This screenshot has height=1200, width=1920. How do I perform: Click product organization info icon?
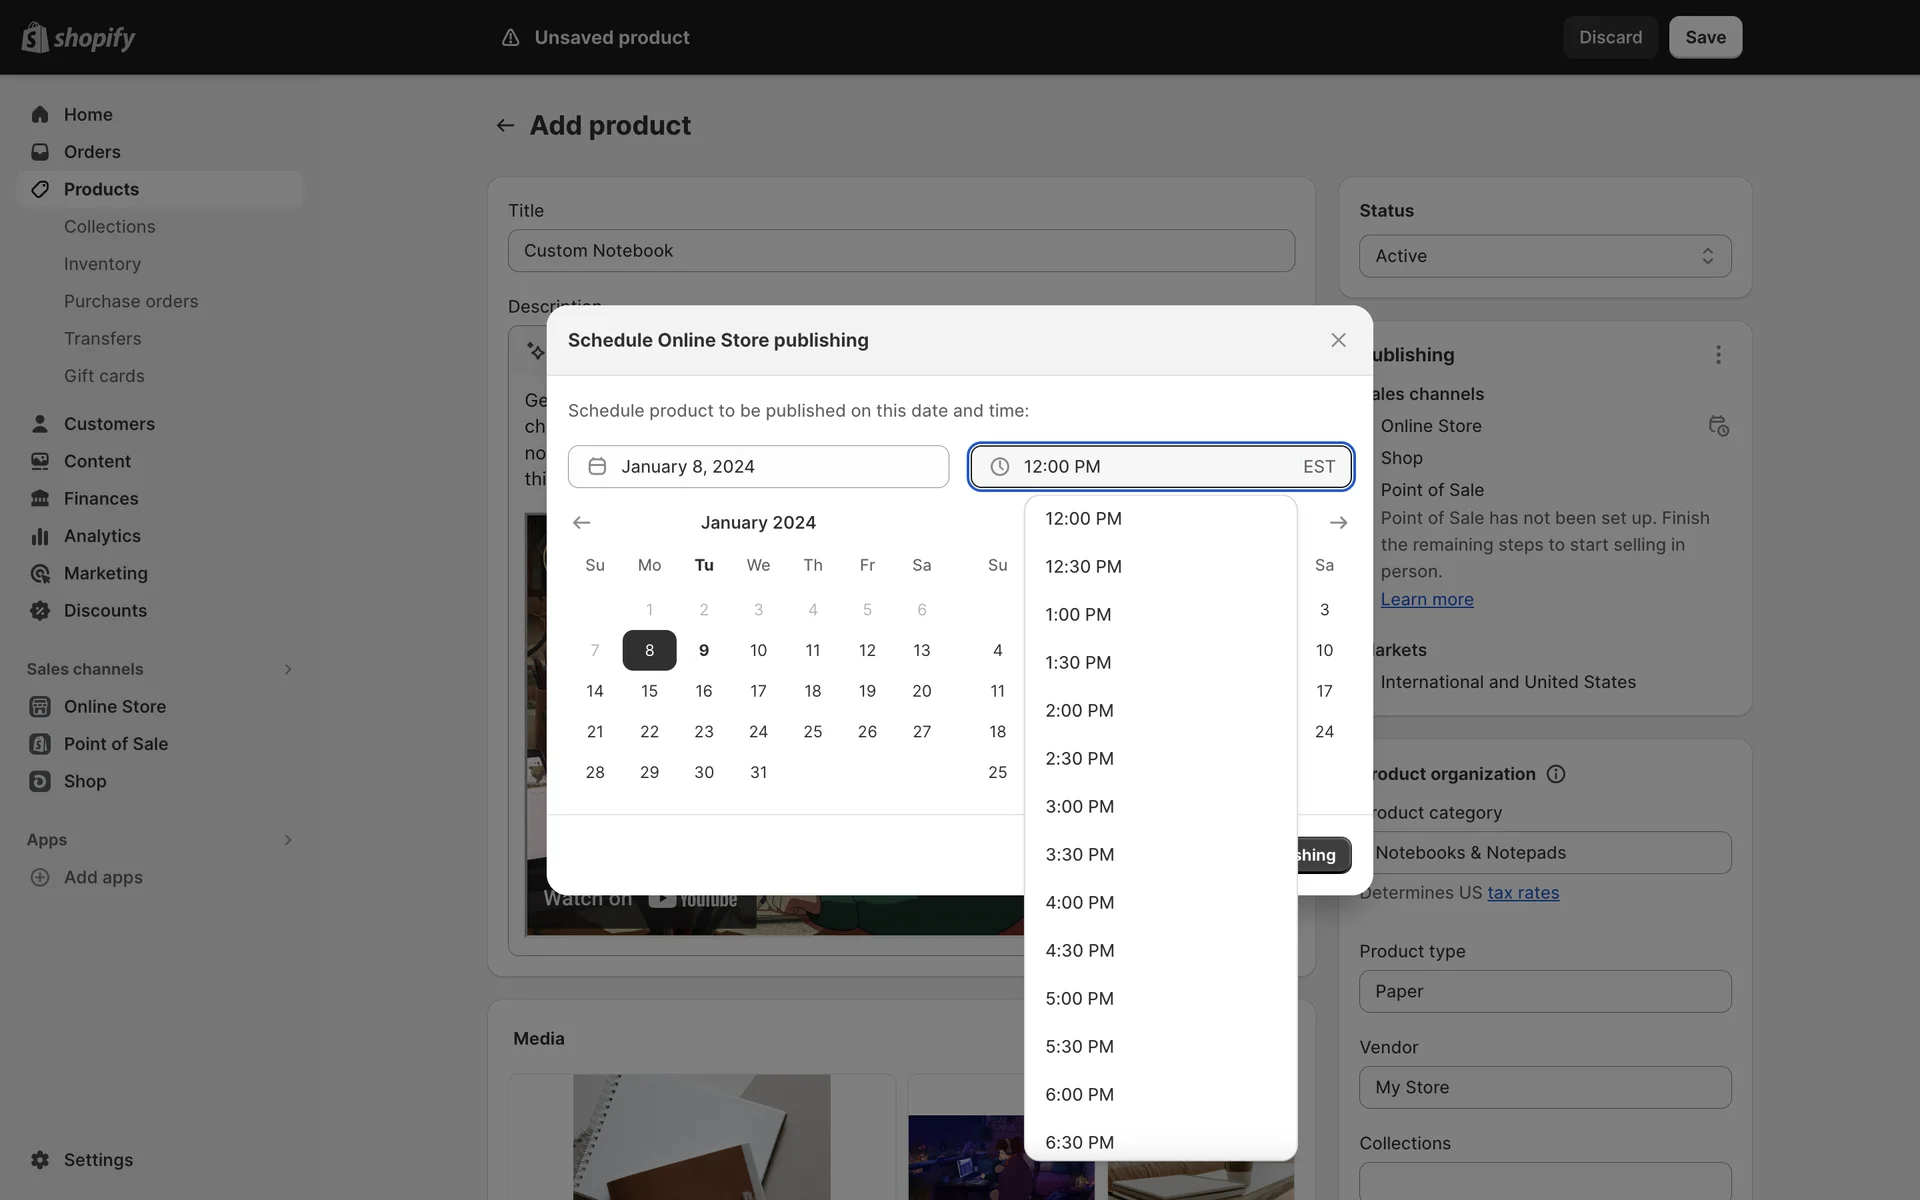point(1556,774)
